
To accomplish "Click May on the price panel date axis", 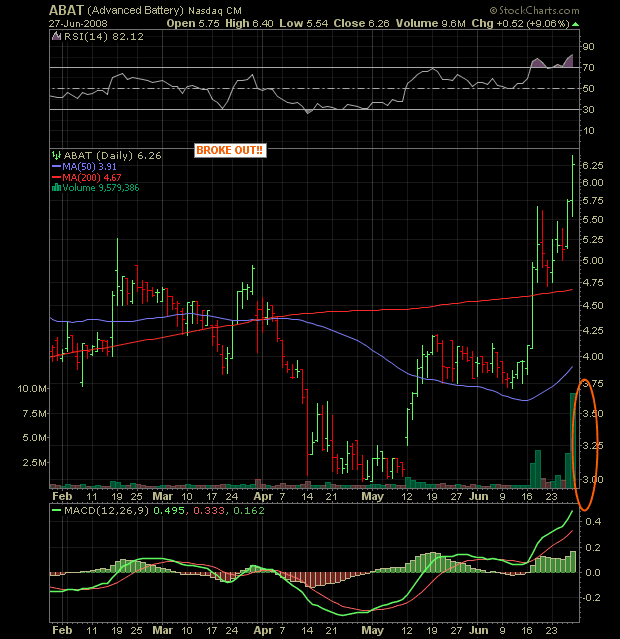I will tap(373, 496).
